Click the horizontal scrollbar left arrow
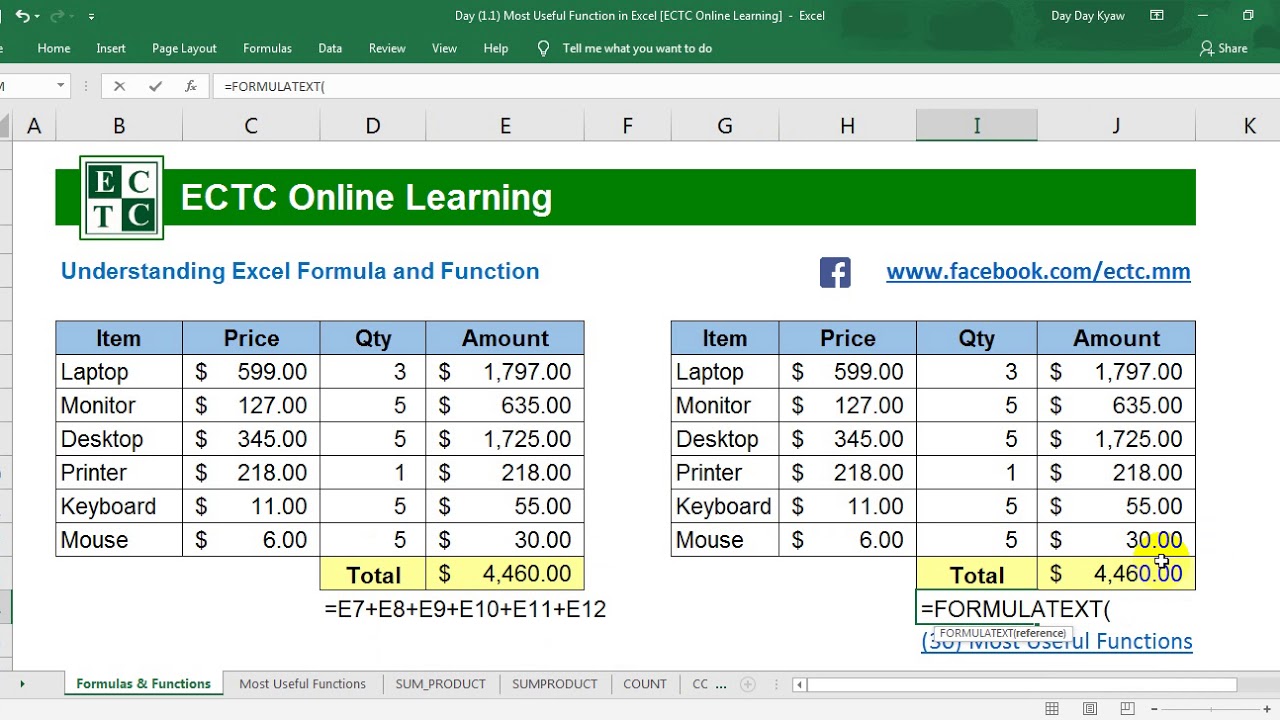1280x720 pixels. 799,684
